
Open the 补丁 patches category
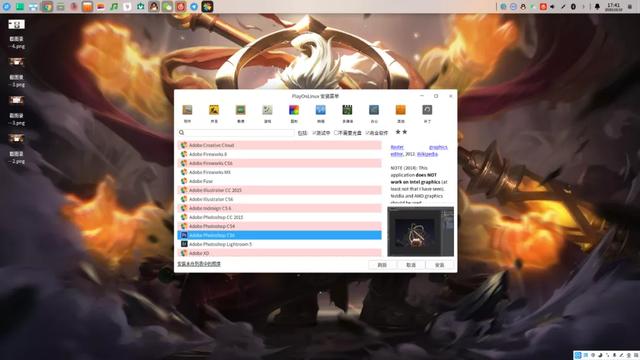427,113
